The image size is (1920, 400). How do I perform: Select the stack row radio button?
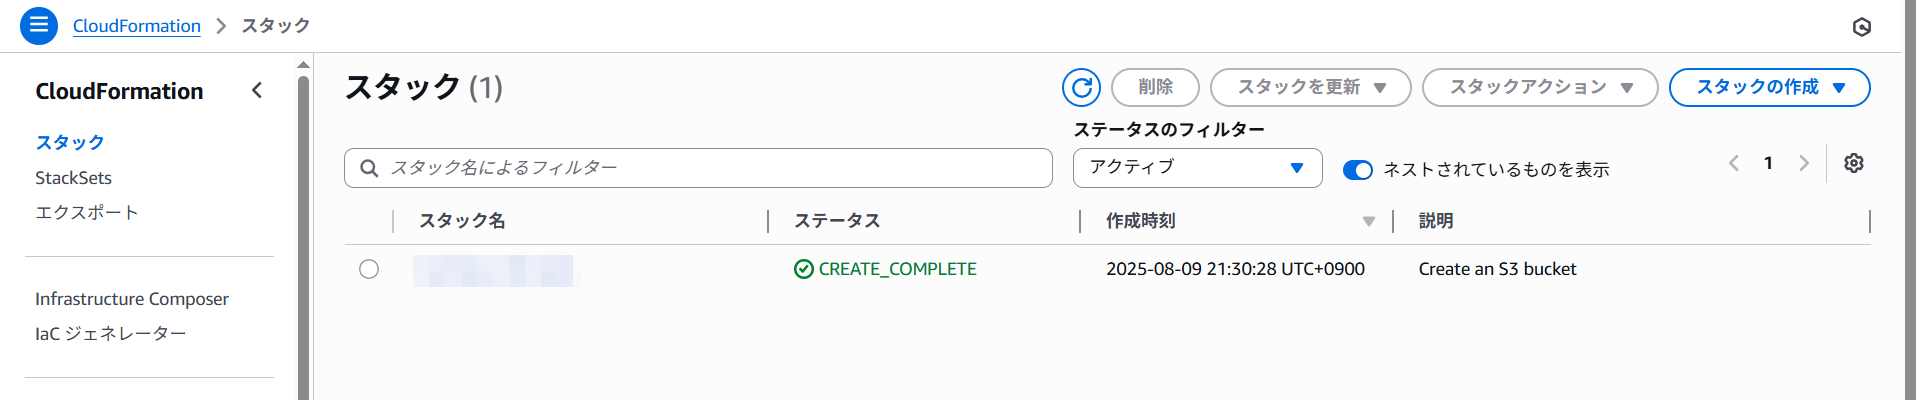pos(369,269)
